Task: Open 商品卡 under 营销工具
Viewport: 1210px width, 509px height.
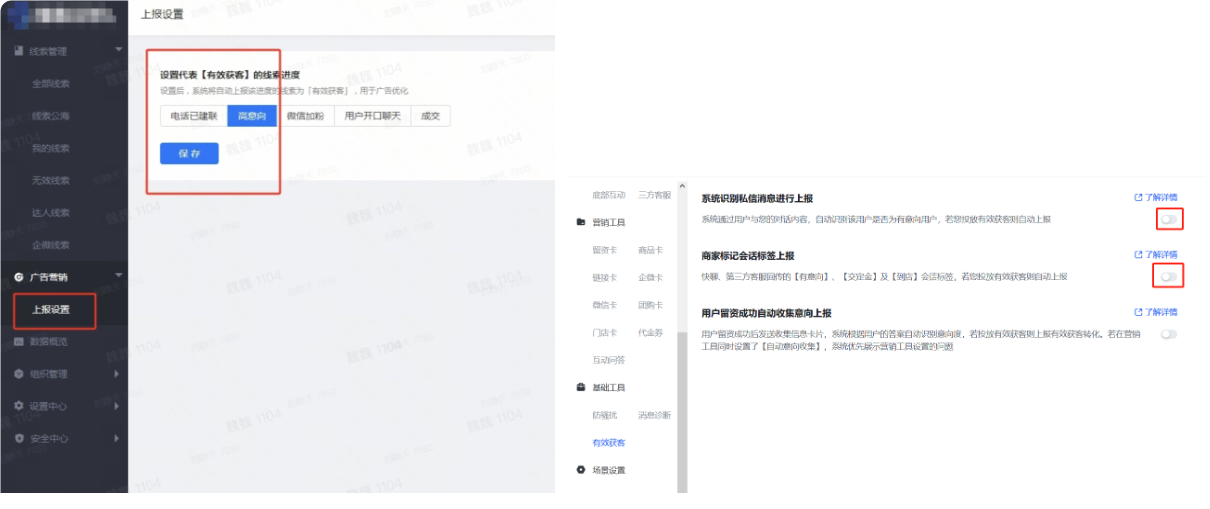Action: click(x=651, y=250)
